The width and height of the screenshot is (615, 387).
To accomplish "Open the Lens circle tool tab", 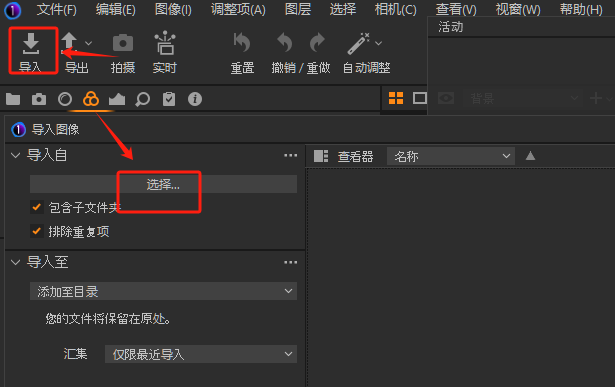I will 65,99.
